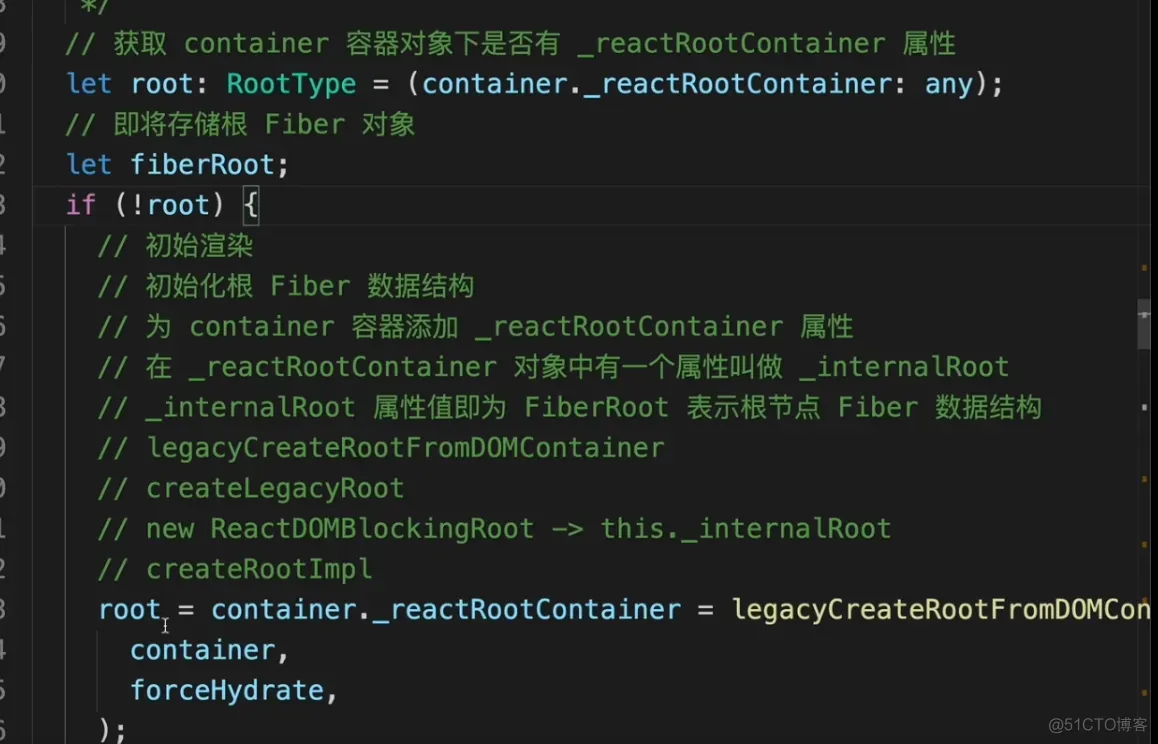Click the highlighted opening curly brace after (!root)

(251, 205)
